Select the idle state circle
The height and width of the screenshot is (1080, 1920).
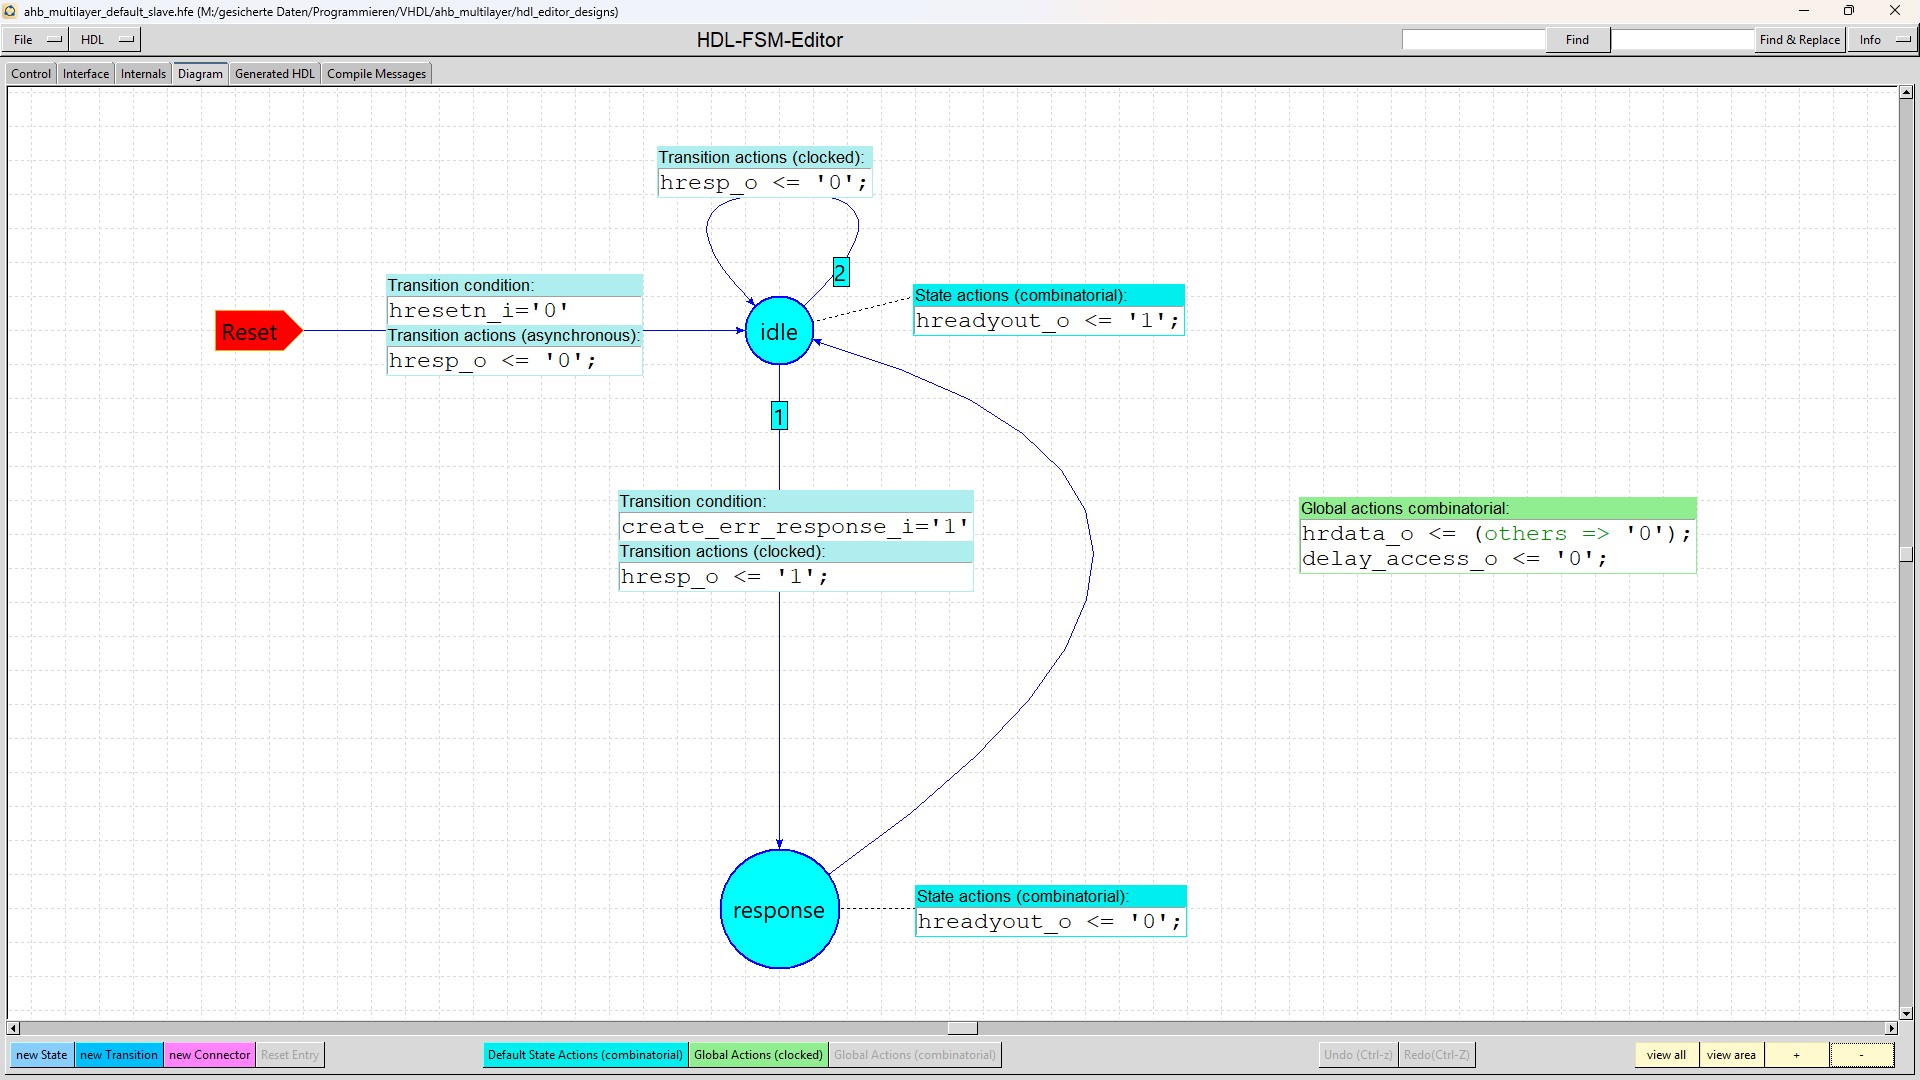pyautogui.click(x=778, y=331)
